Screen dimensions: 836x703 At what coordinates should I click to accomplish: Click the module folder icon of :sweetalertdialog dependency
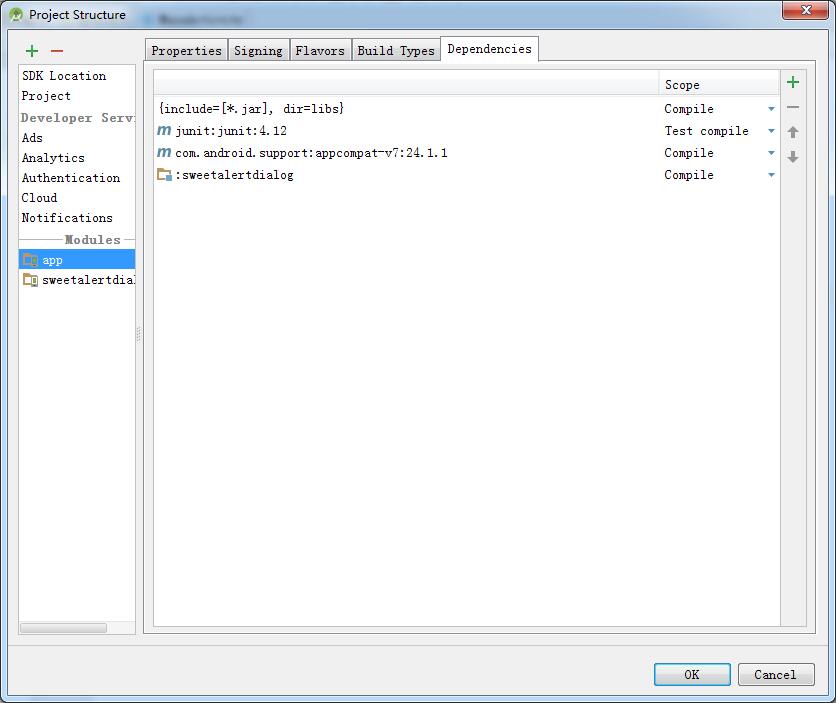[164, 175]
